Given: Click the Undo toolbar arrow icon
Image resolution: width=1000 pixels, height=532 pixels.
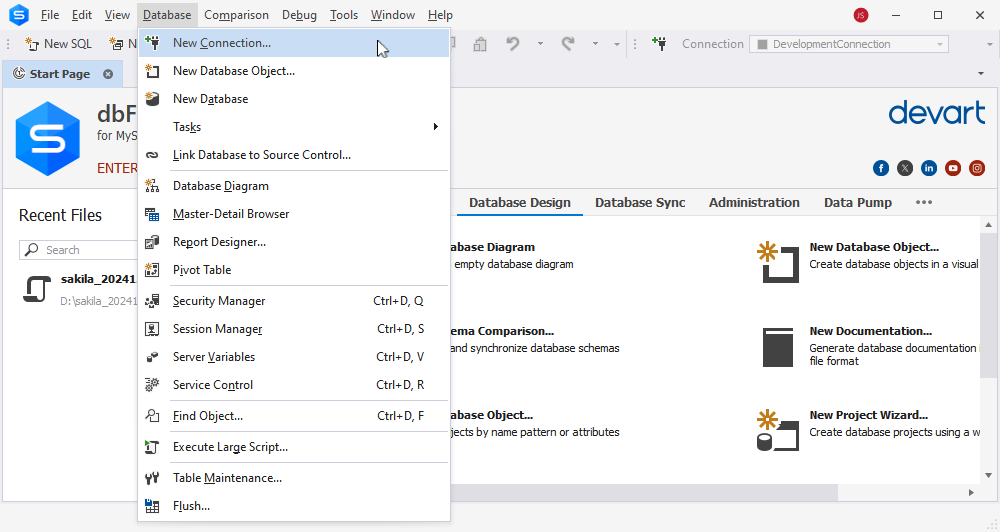Looking at the screenshot, I should pos(513,43).
